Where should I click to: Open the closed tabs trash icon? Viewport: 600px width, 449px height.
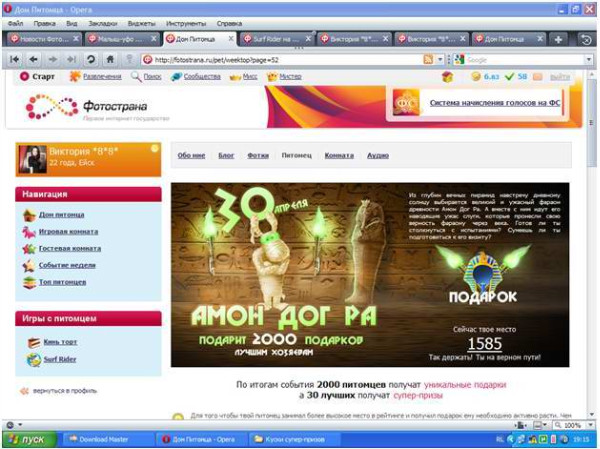pos(586,39)
